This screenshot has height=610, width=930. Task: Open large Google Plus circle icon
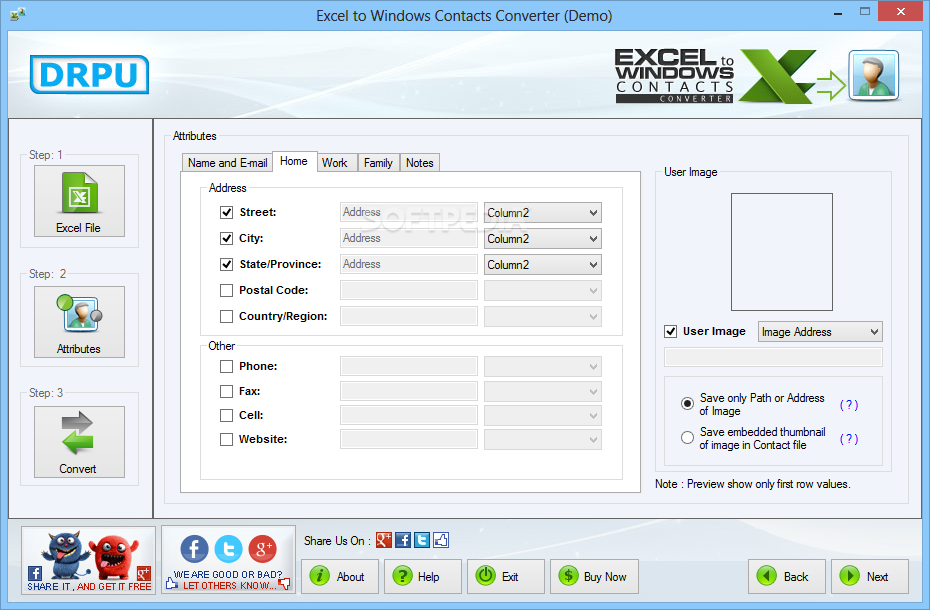click(x=263, y=549)
